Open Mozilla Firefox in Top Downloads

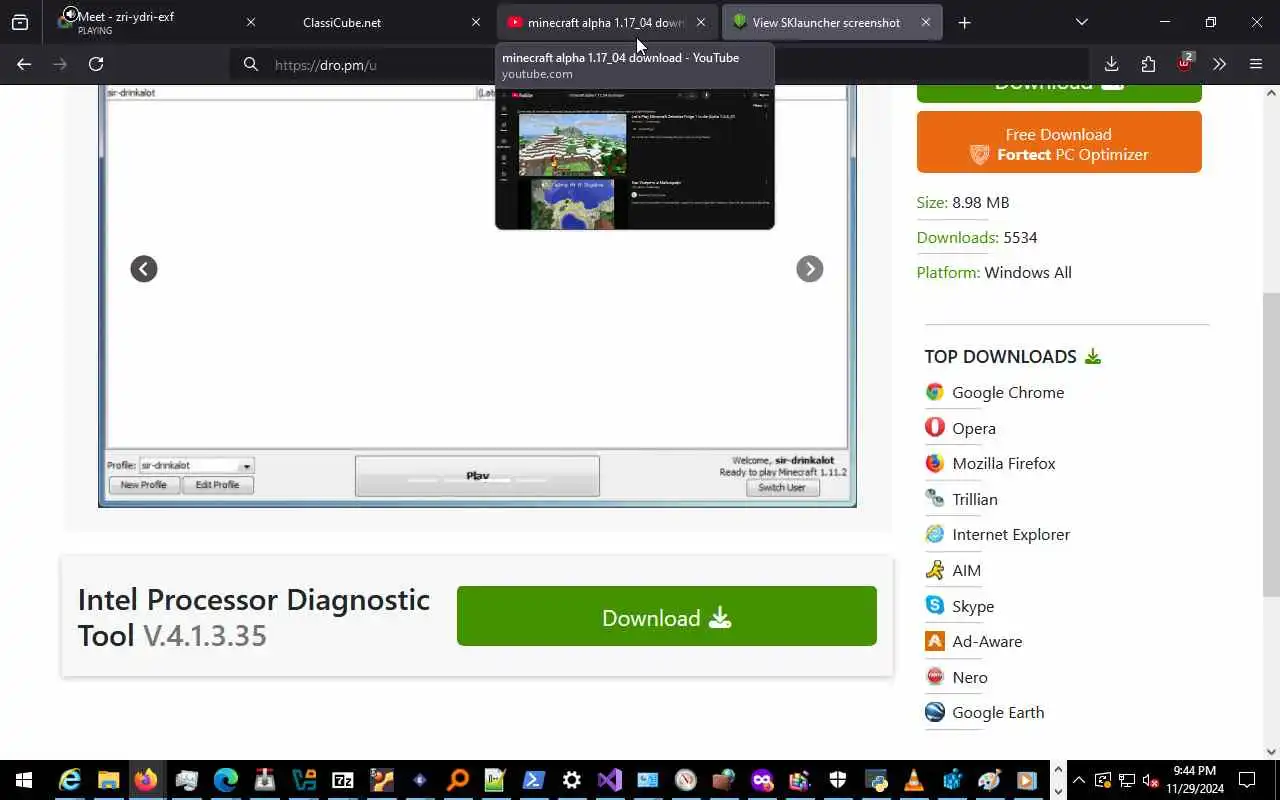[x=1004, y=463]
